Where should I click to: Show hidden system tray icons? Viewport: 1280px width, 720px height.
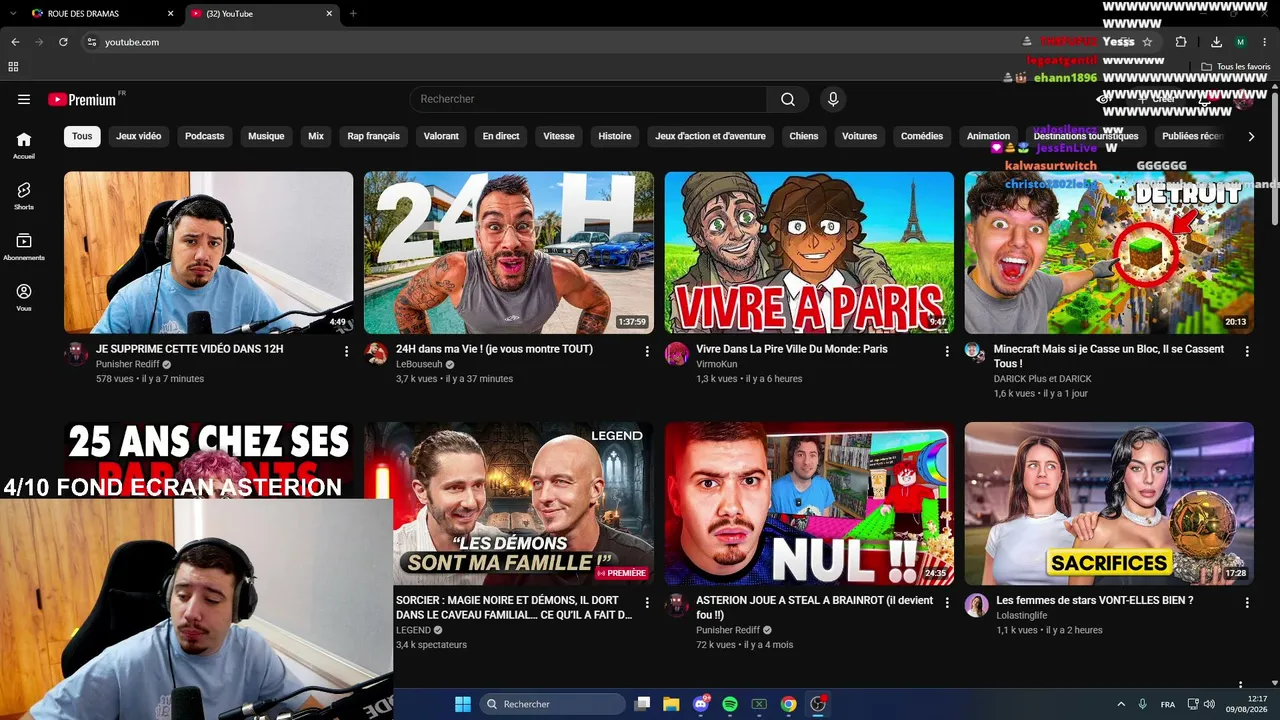click(1121, 704)
